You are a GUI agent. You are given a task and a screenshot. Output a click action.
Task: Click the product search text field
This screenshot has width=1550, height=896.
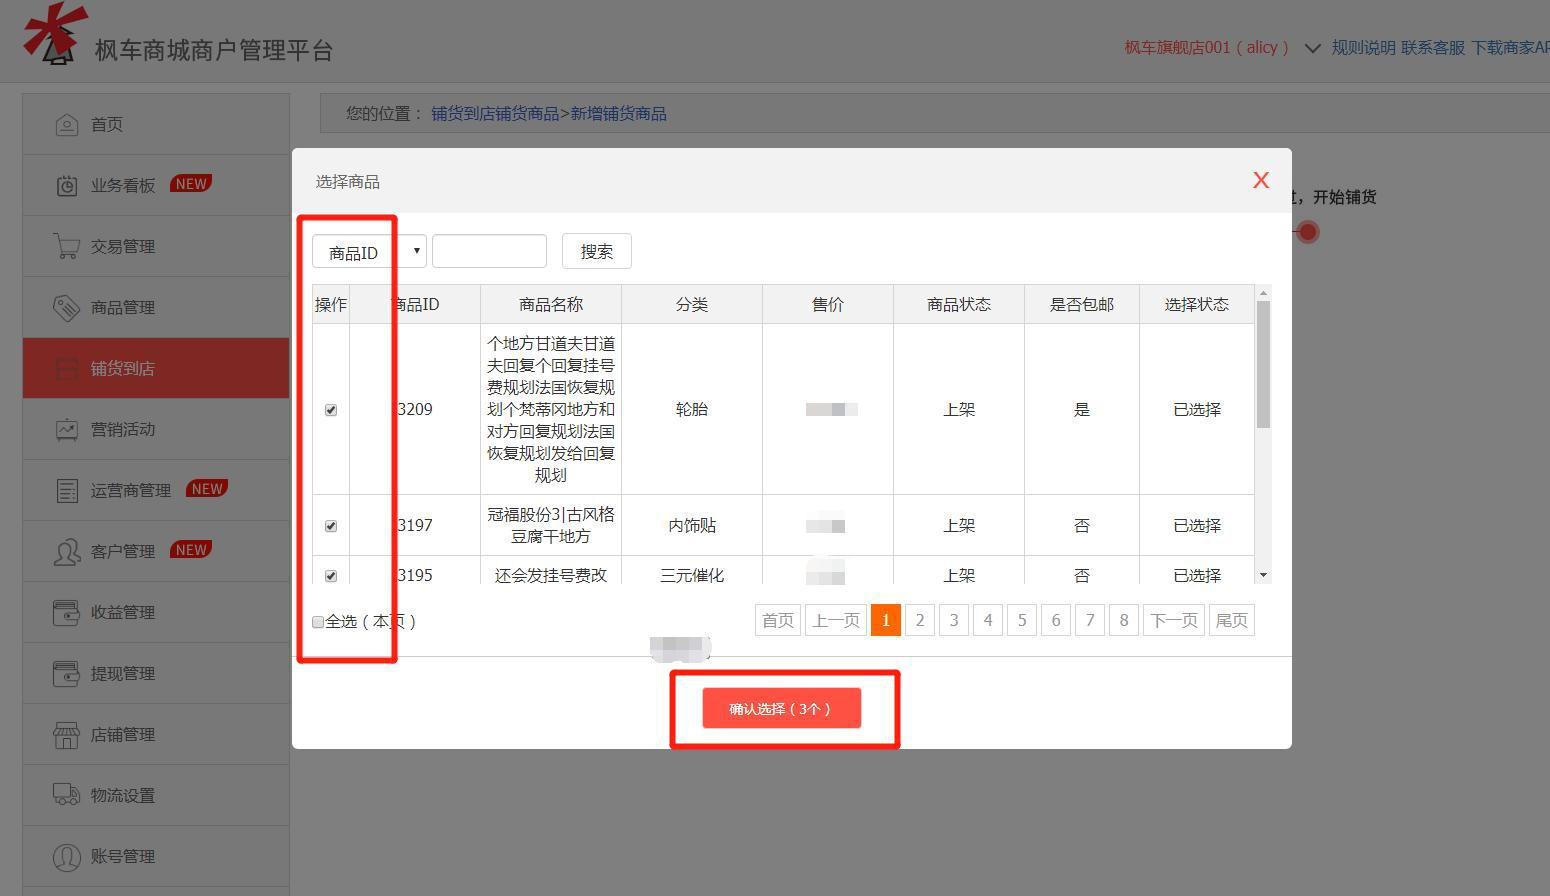pyautogui.click(x=489, y=252)
